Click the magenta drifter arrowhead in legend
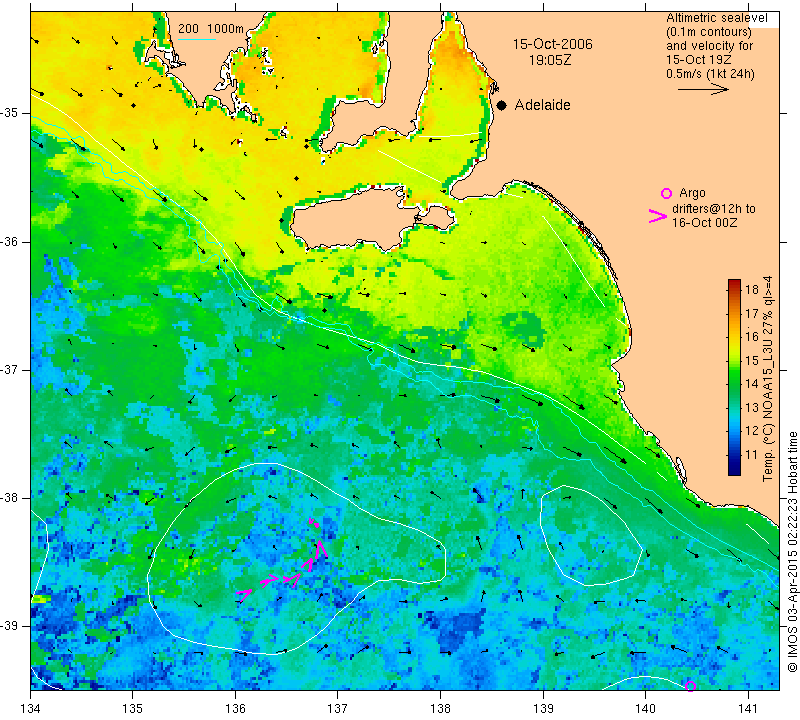Image resolution: width=800 pixels, height=720 pixels. [x=658, y=216]
